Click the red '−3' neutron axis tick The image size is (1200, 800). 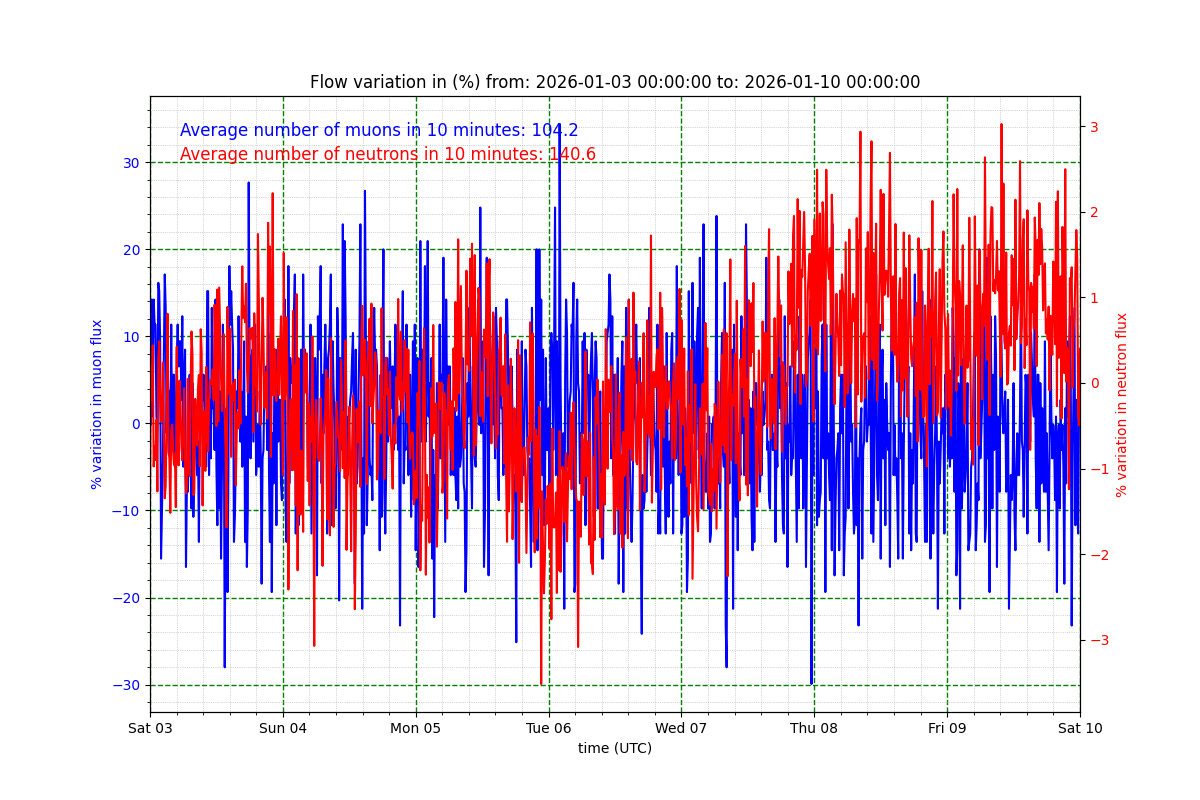[1098, 640]
